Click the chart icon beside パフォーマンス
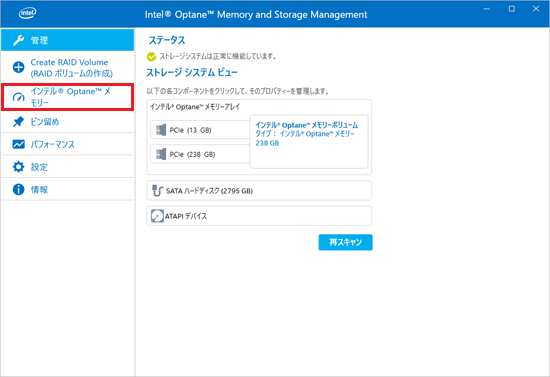The width and height of the screenshot is (550, 377). pyautogui.click(x=19, y=144)
